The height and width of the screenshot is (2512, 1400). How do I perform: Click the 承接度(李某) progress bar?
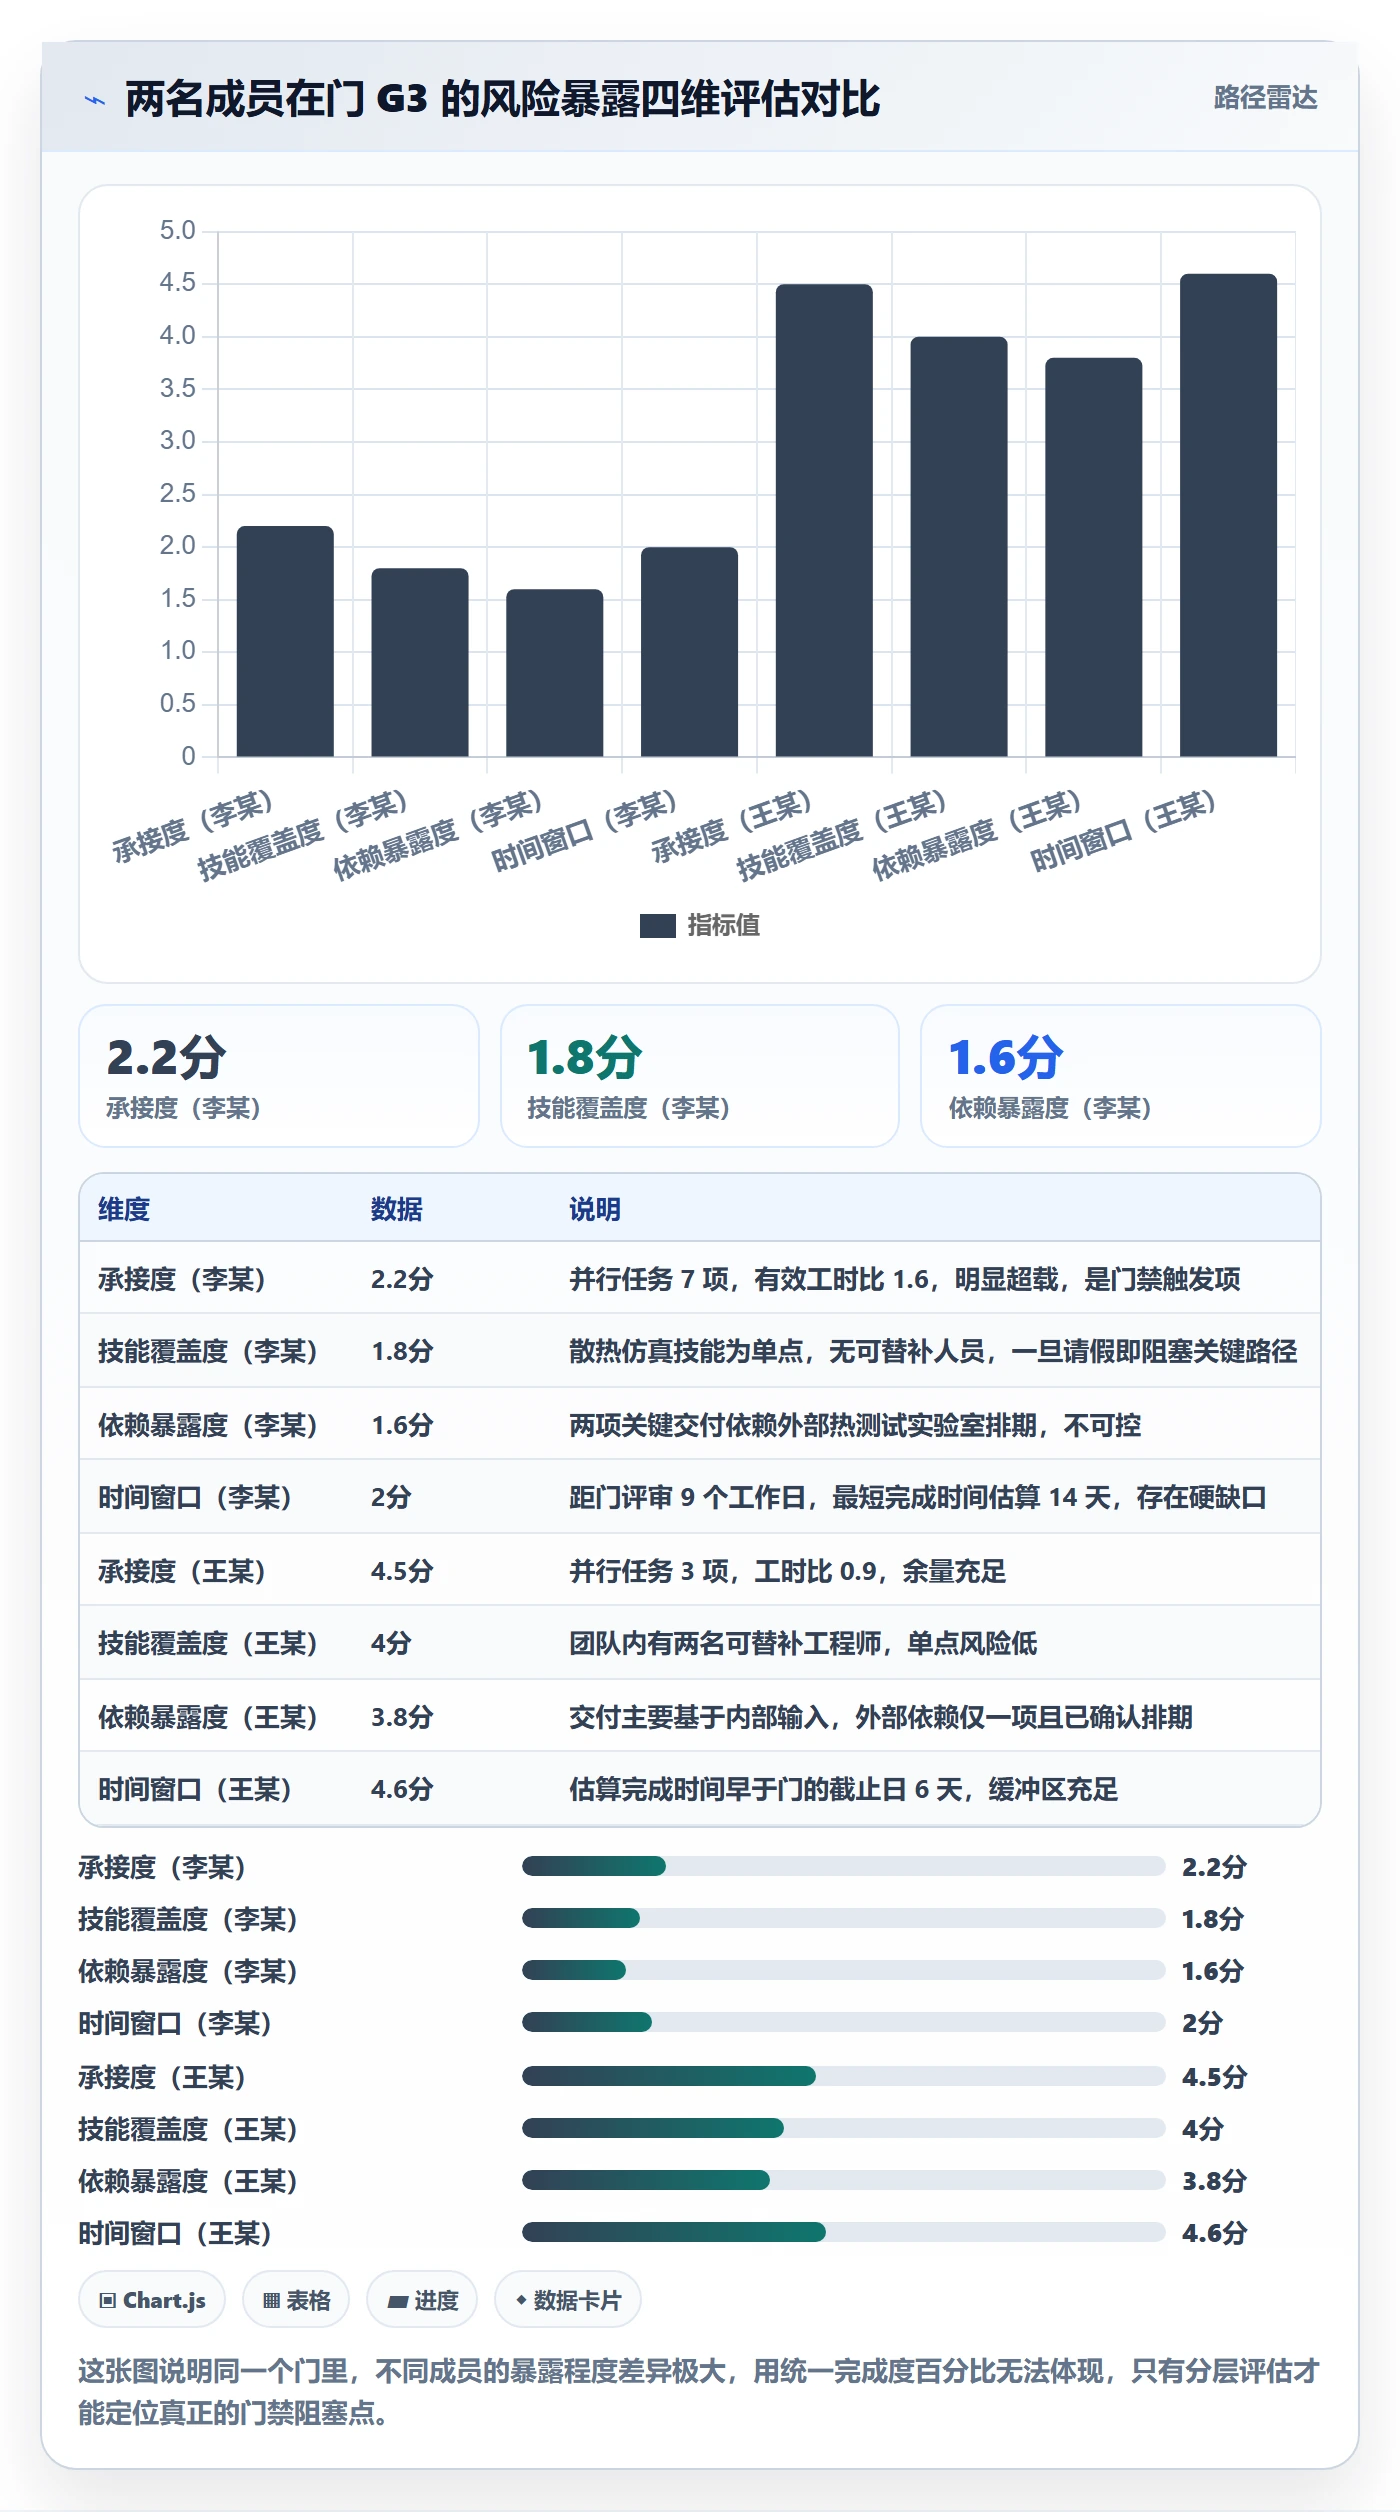(843, 1866)
